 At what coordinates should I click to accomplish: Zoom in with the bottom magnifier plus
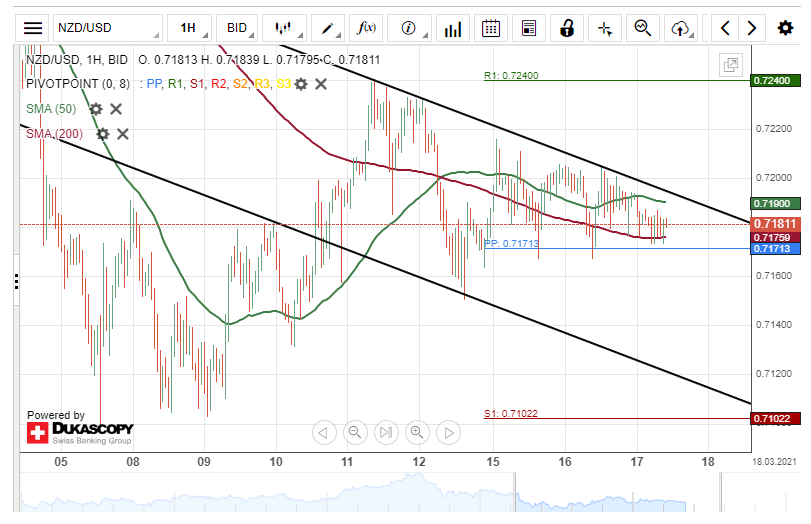coord(418,432)
